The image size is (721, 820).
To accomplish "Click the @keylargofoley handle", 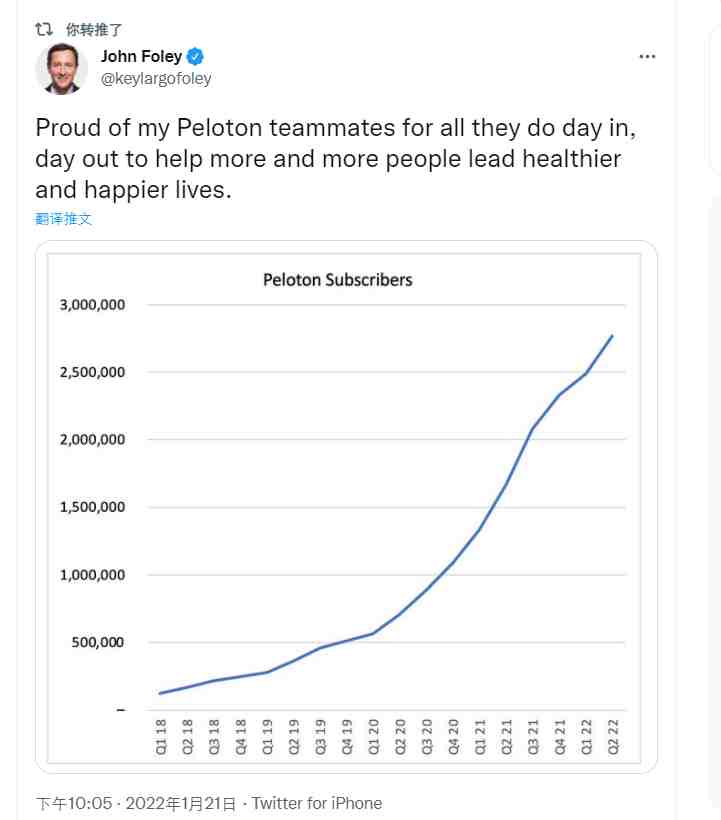I will 156,78.
